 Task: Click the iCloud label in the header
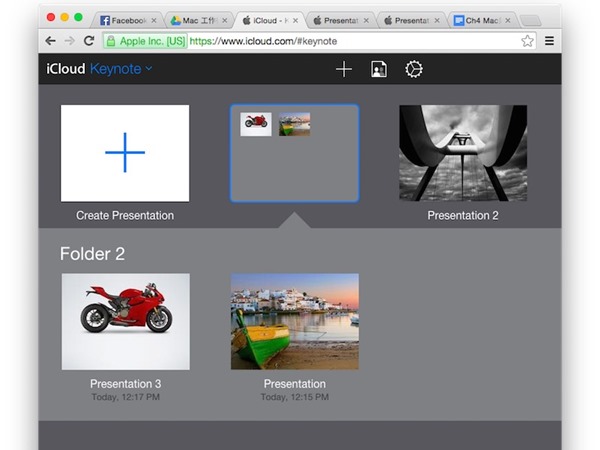pyautogui.click(x=66, y=69)
